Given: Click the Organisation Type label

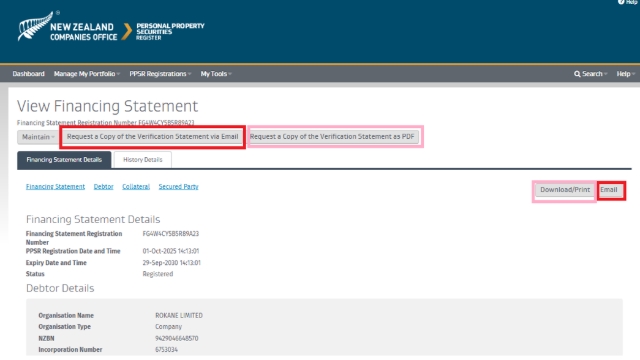Looking at the screenshot, I should point(64,327).
